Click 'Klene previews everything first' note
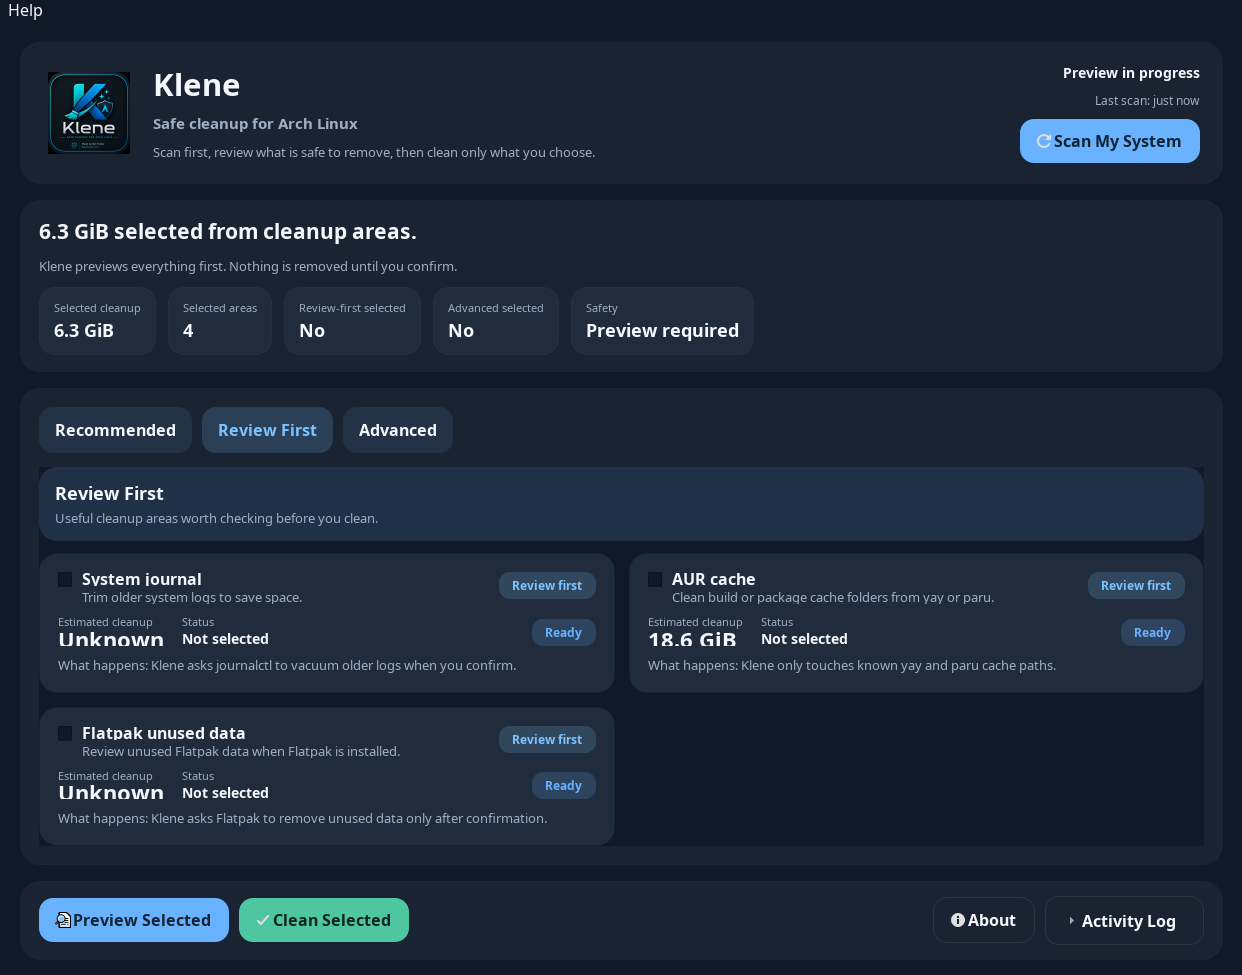This screenshot has height=975, width=1242. 248,267
